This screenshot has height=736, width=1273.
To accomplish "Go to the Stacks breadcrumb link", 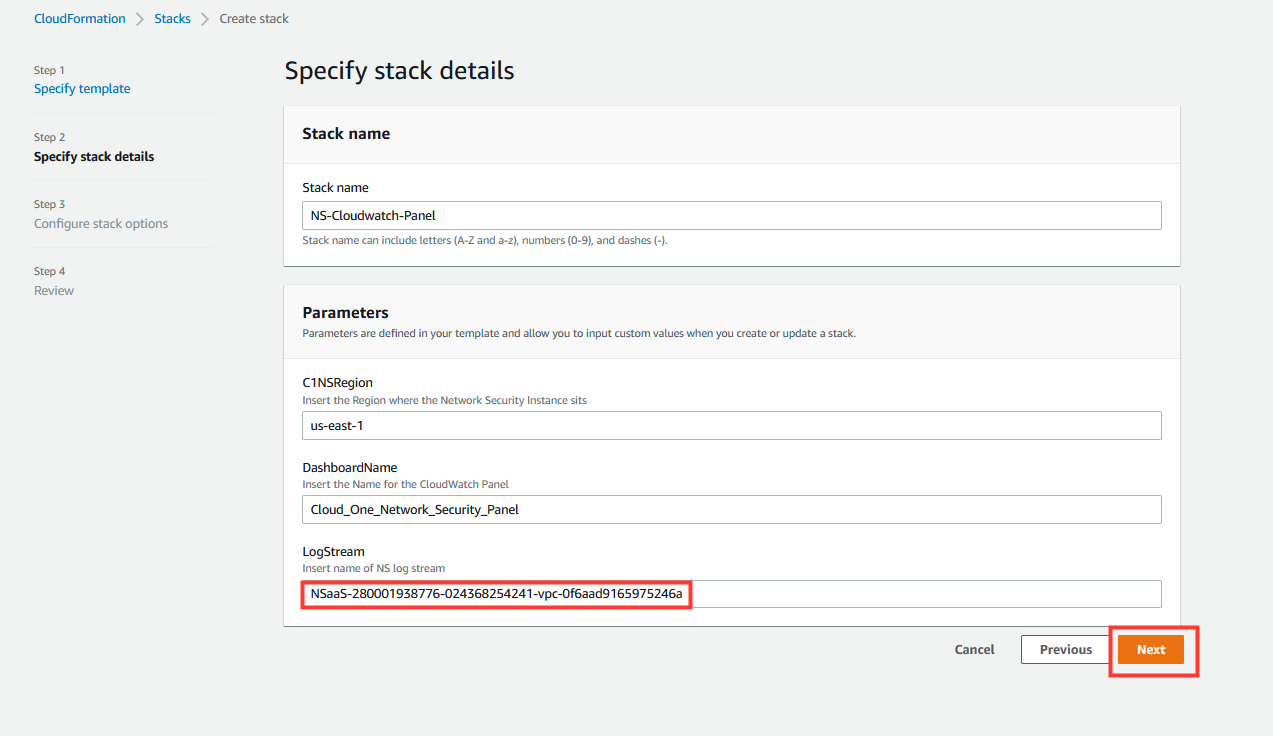I will [x=172, y=19].
